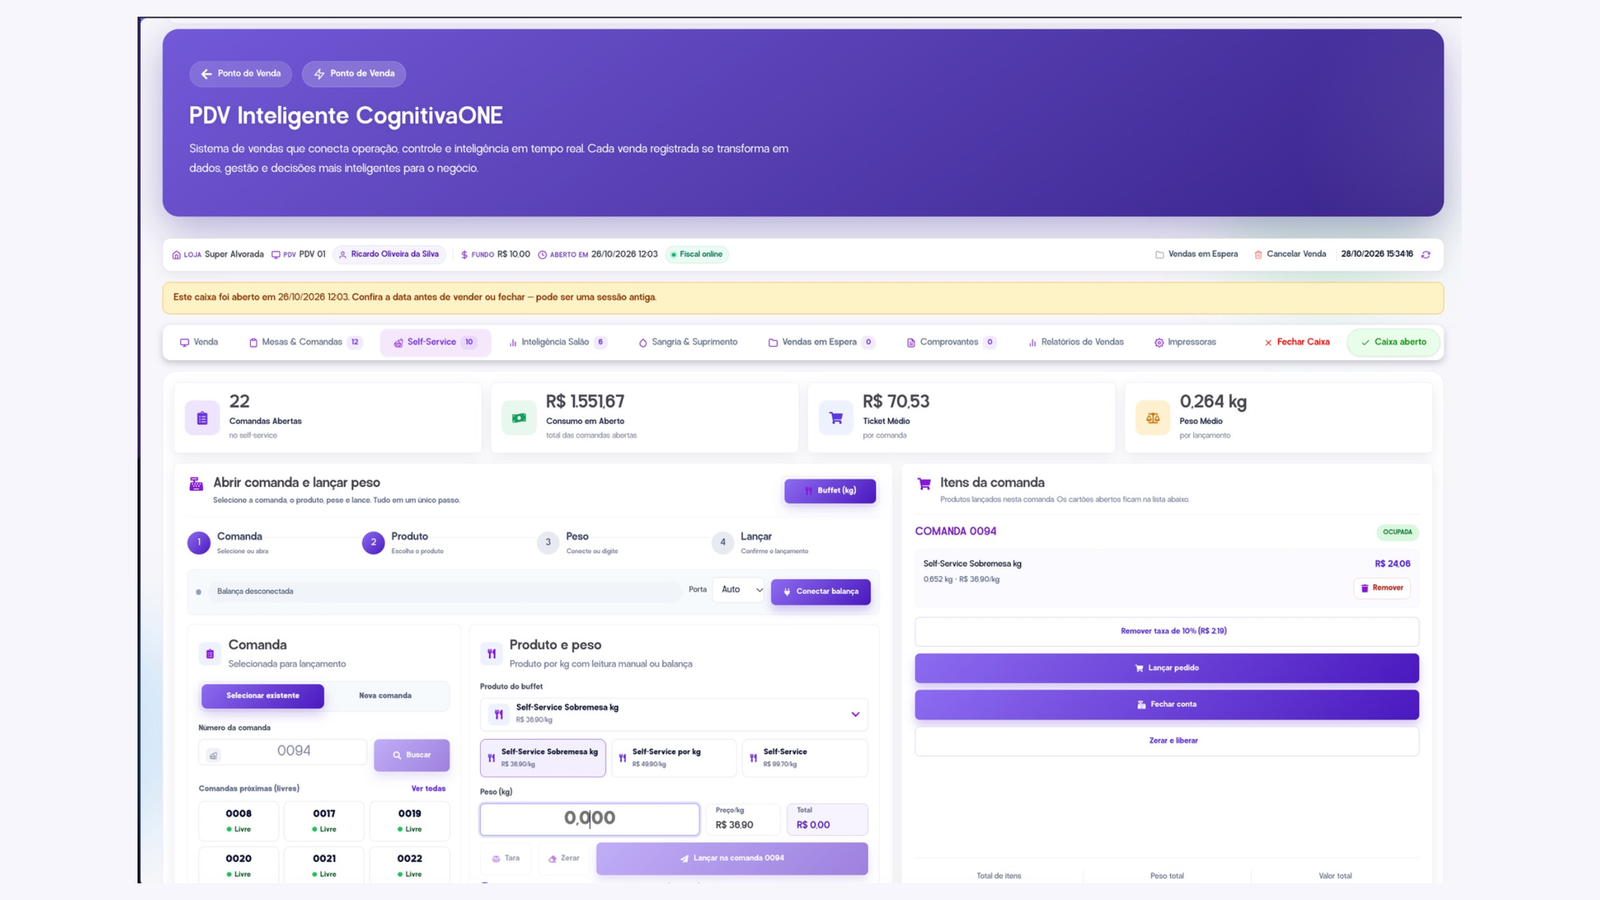Click the Fechar Caixa button
Viewport: 1600px width, 900px height.
1296,342
